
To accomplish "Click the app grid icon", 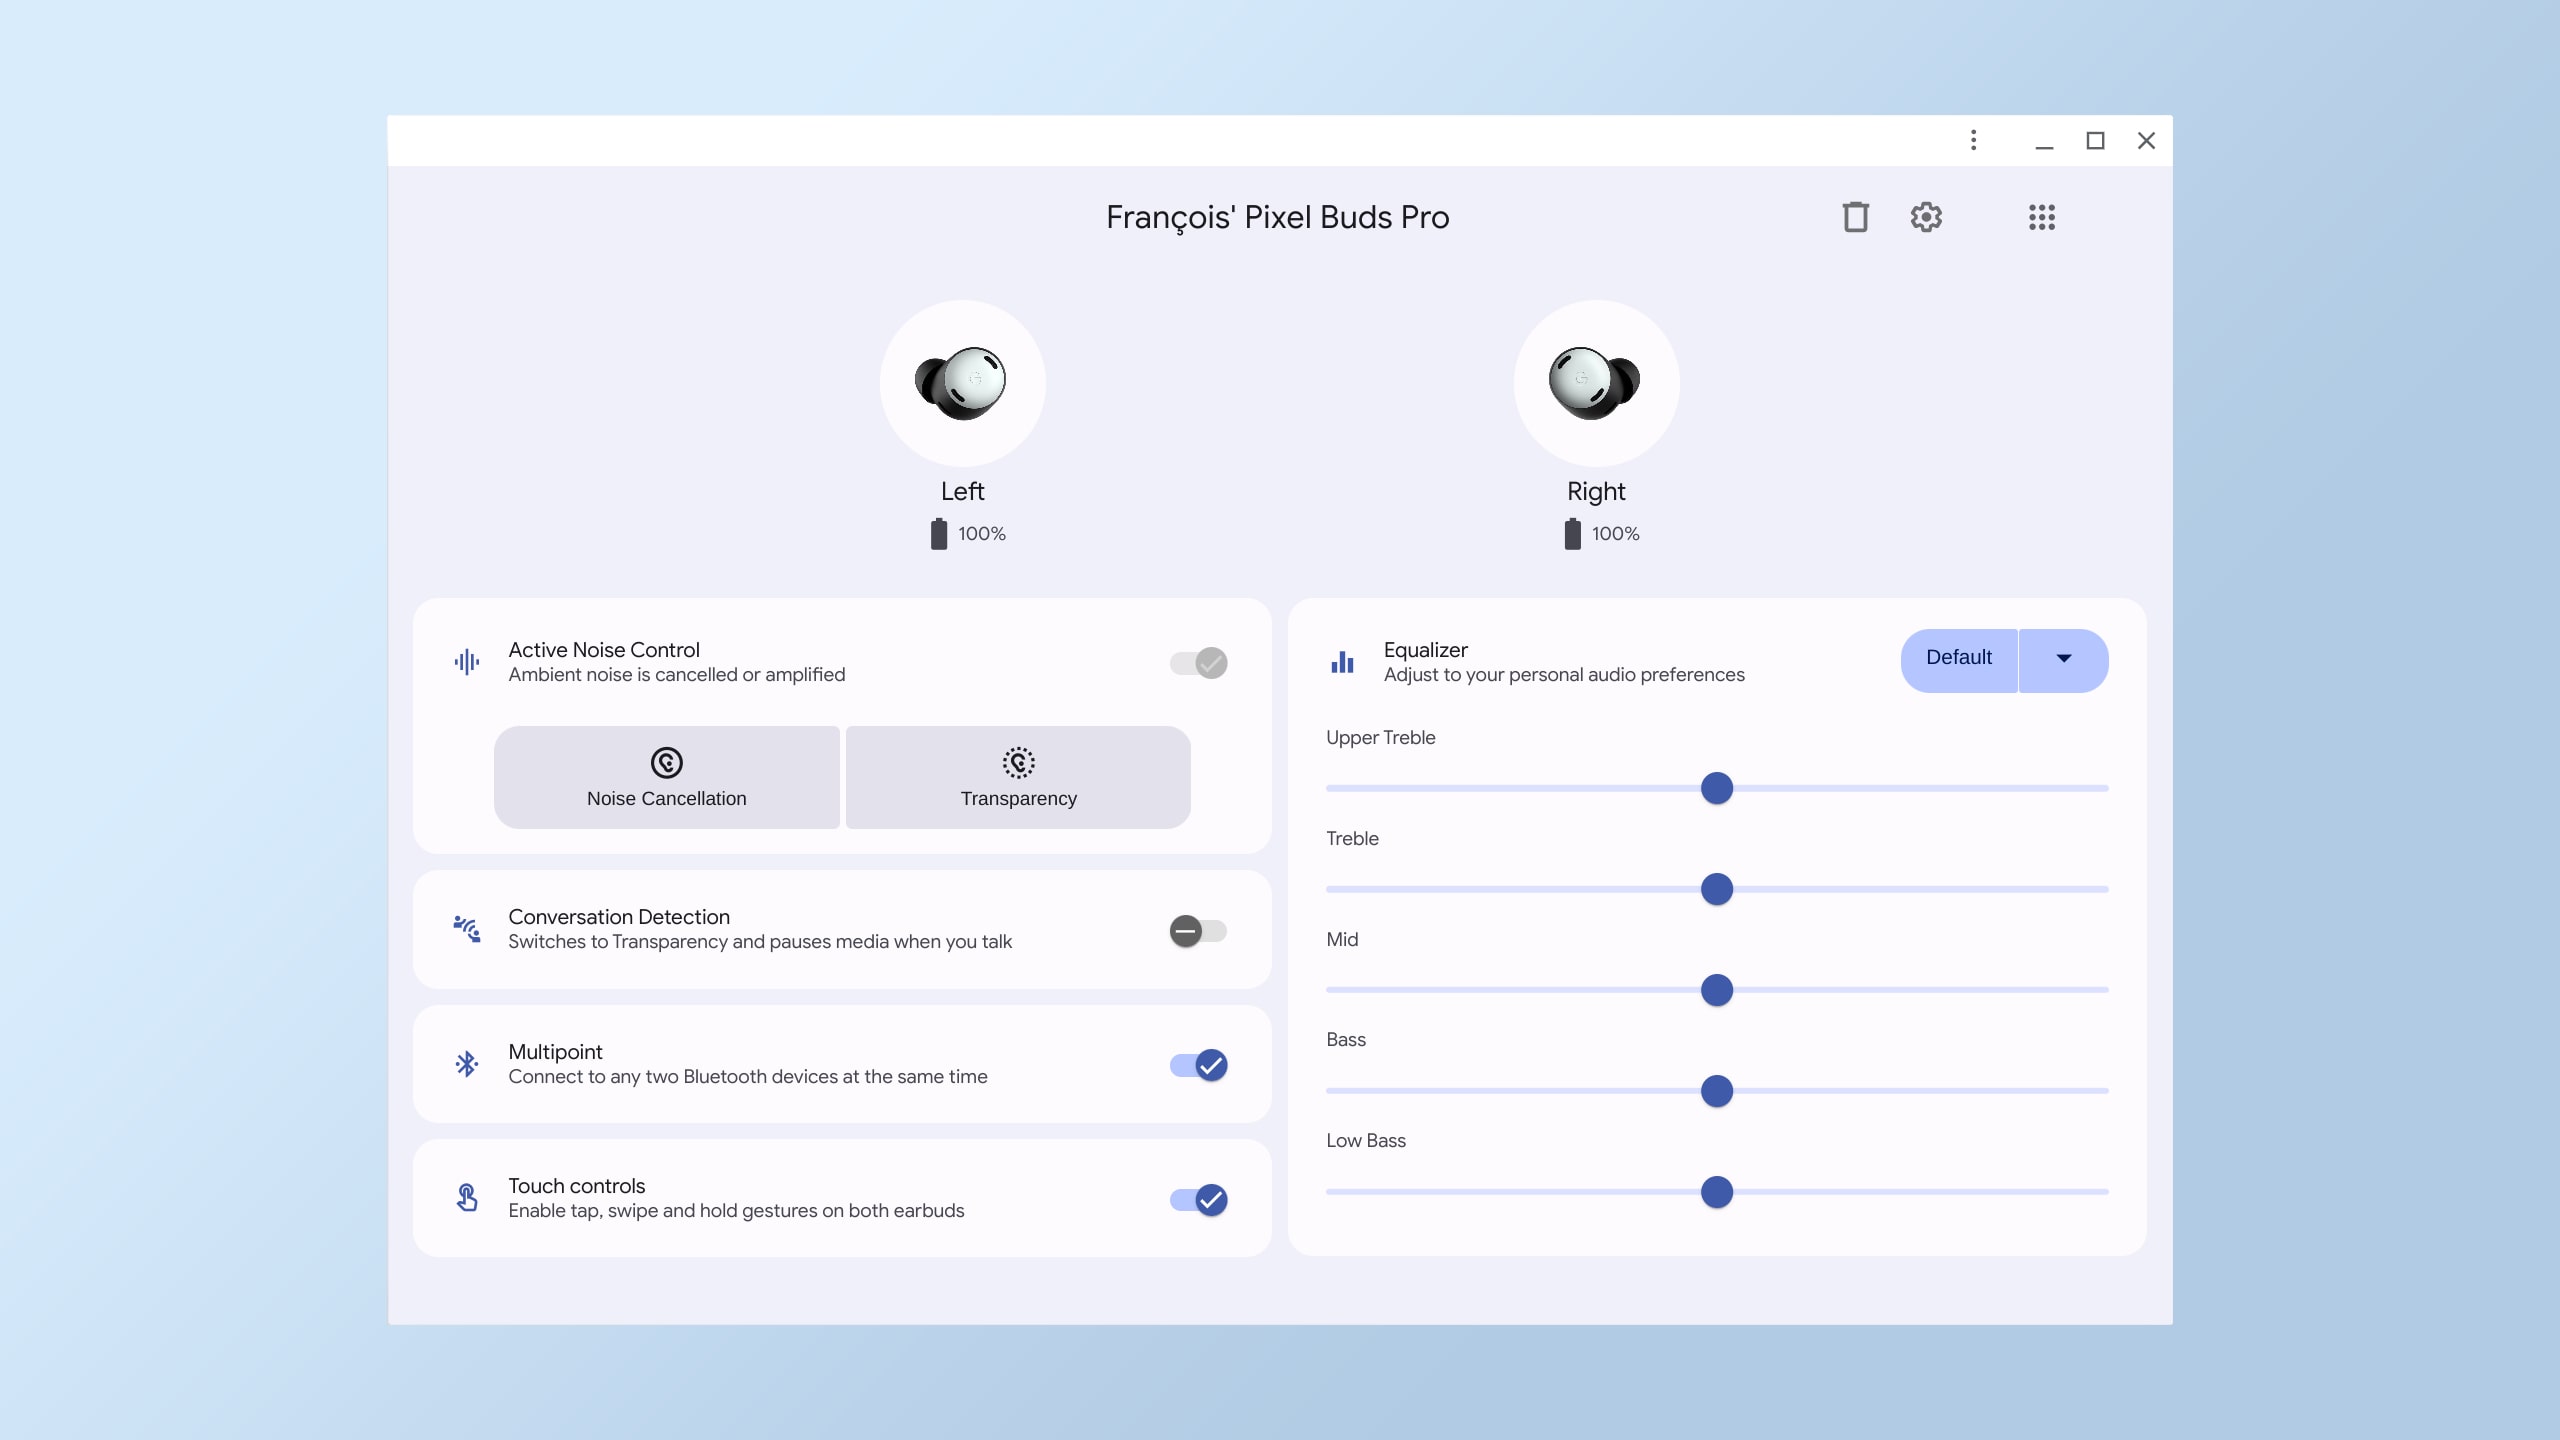I will [2041, 216].
